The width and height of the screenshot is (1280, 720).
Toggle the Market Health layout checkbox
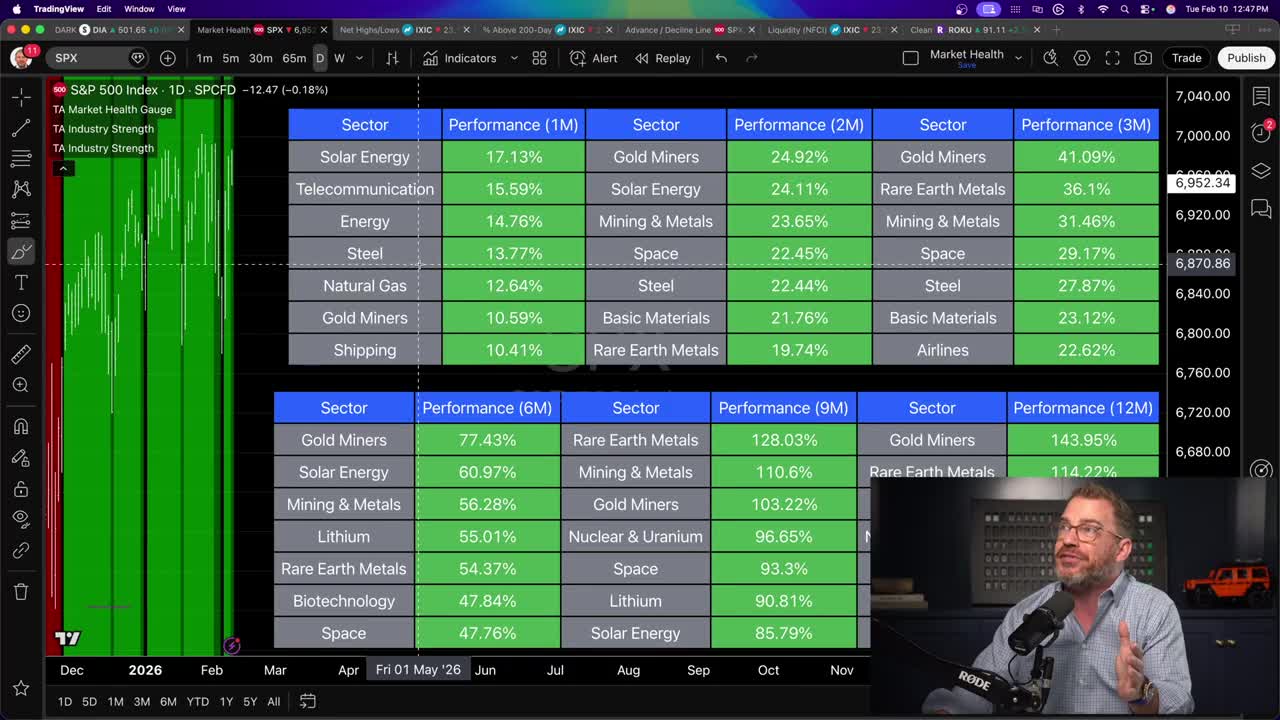click(x=911, y=57)
